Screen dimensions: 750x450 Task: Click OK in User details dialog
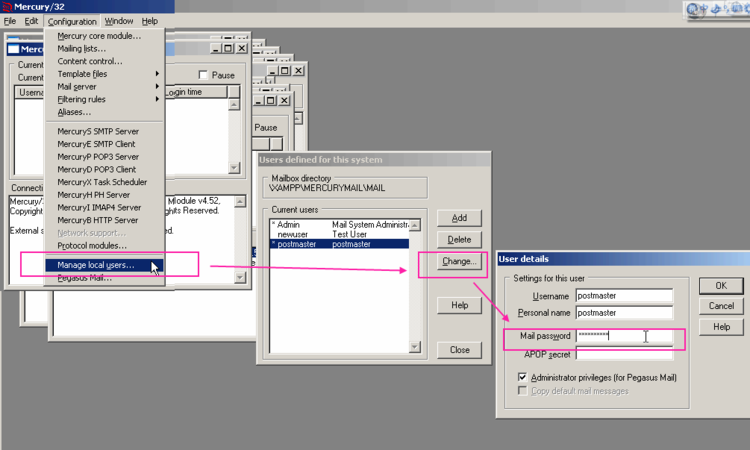tap(721, 286)
